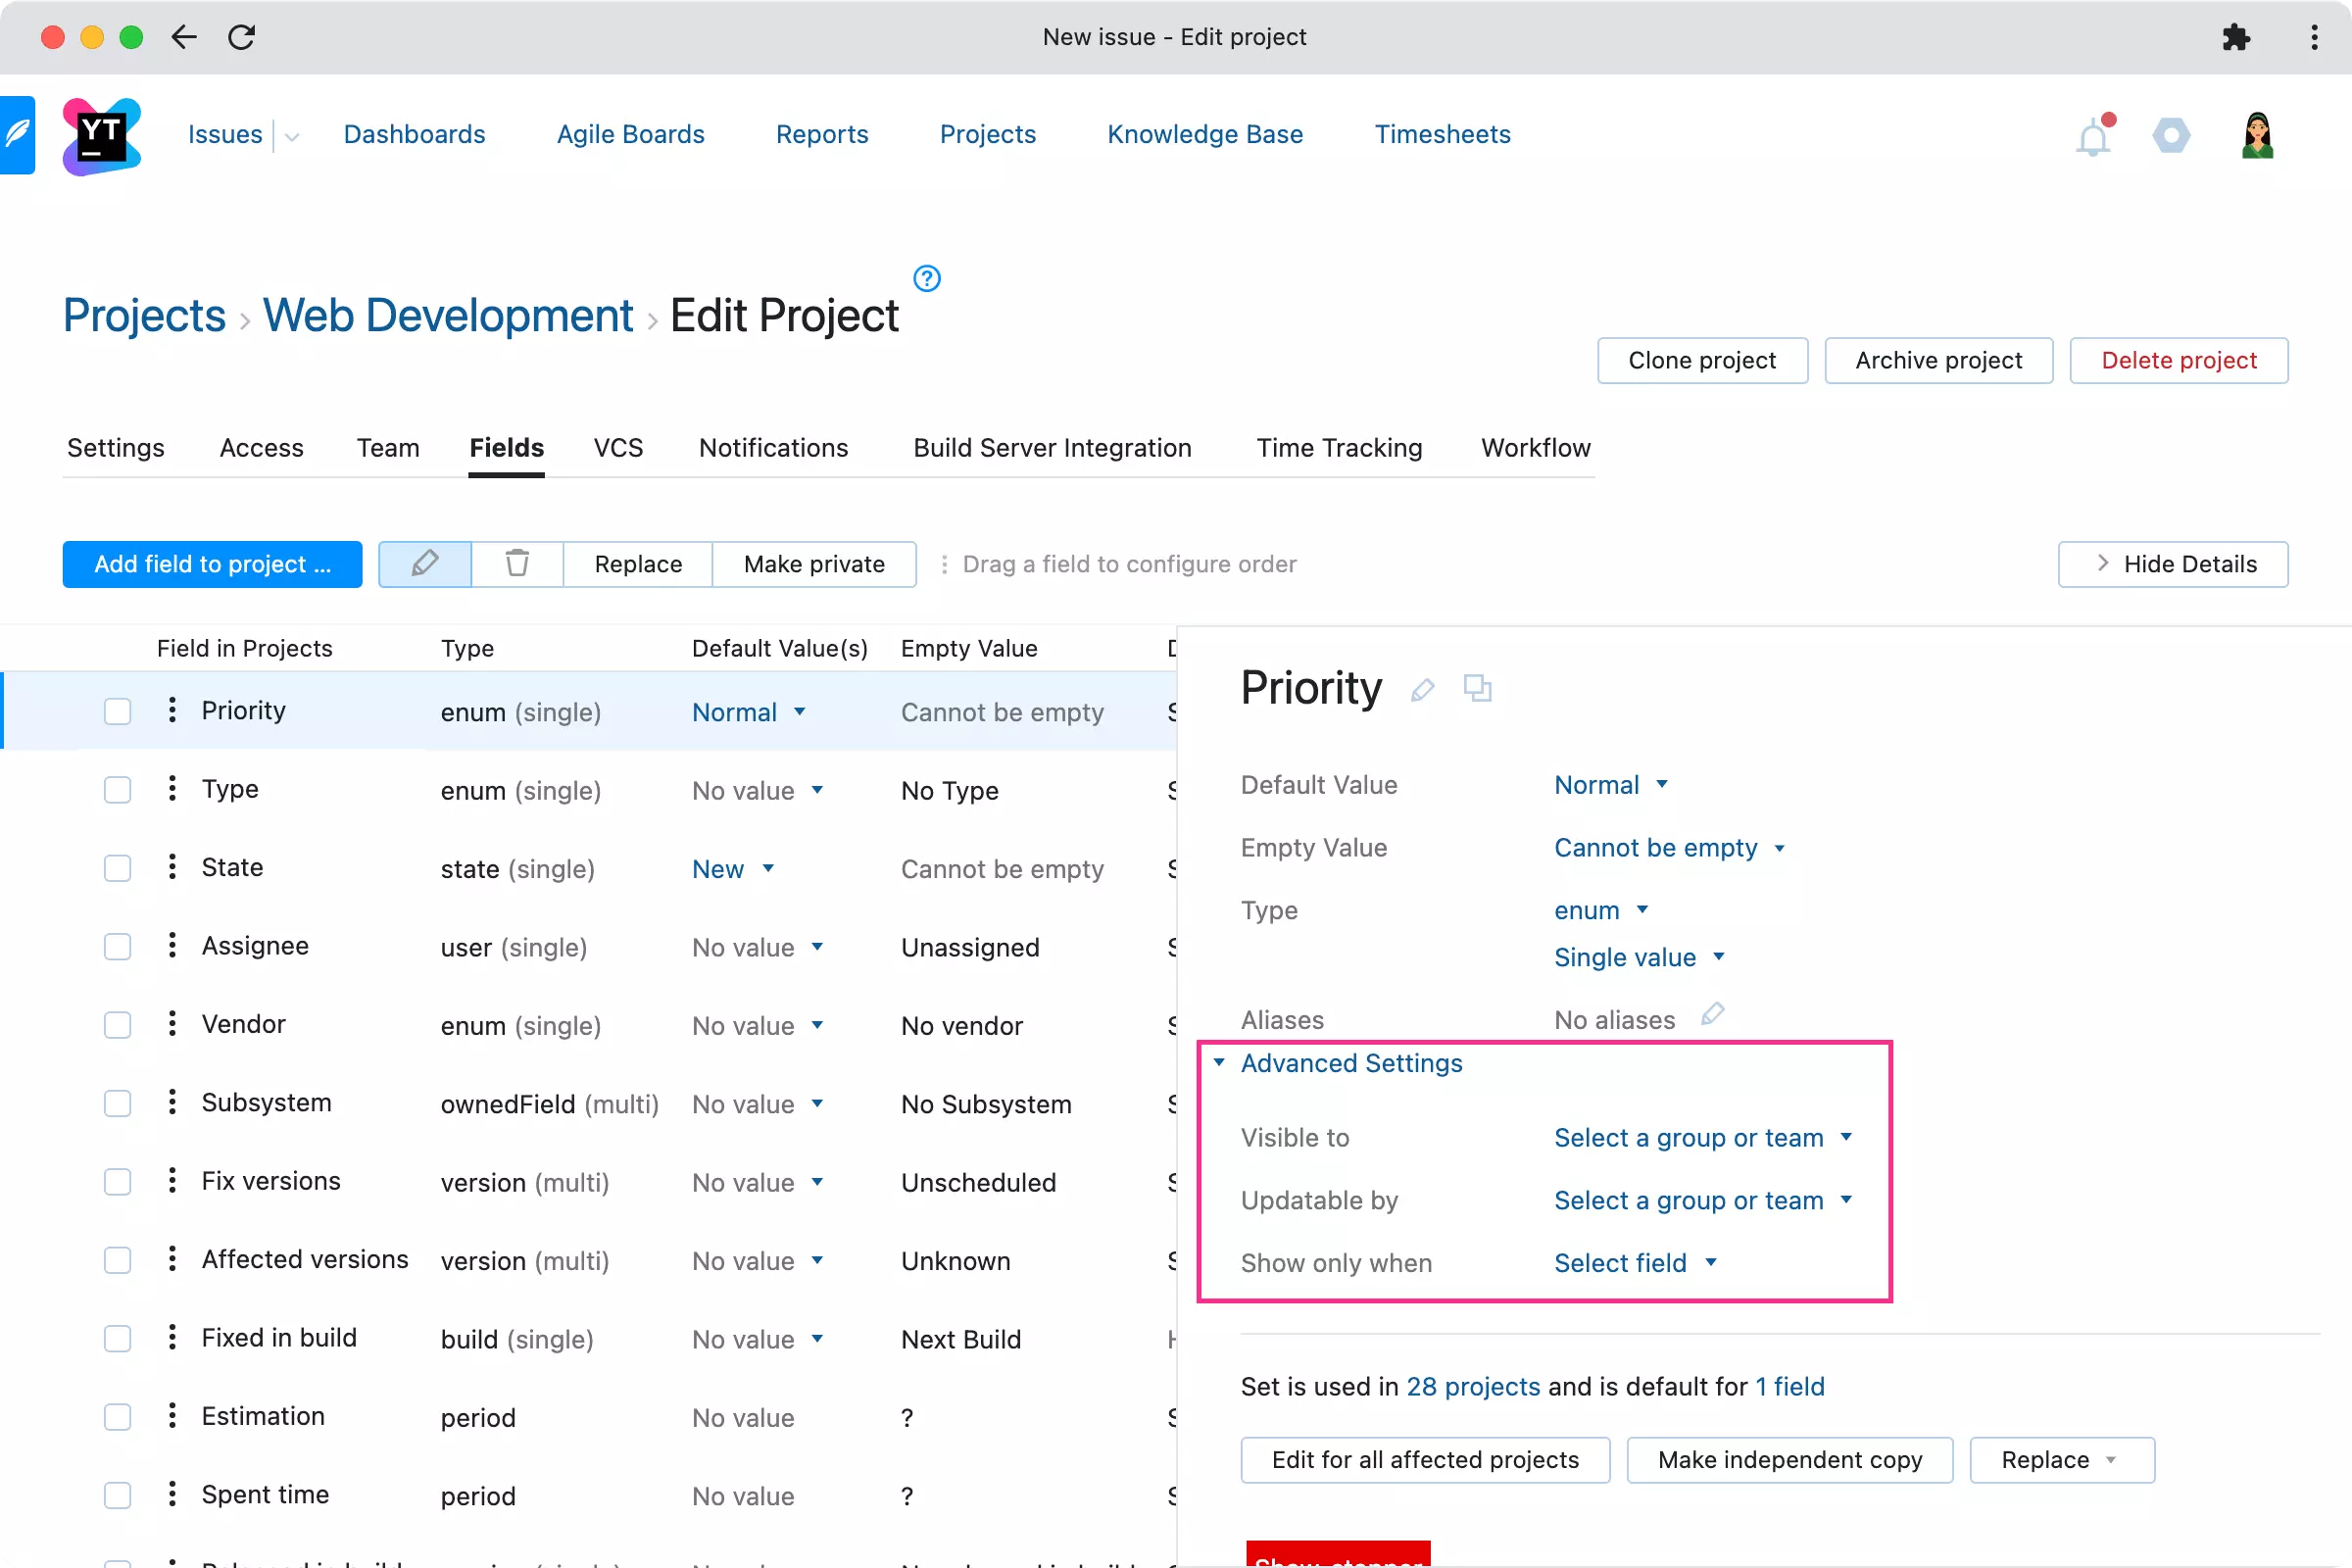Check the State field checkbox
The width and height of the screenshot is (2352, 1568).
point(118,868)
